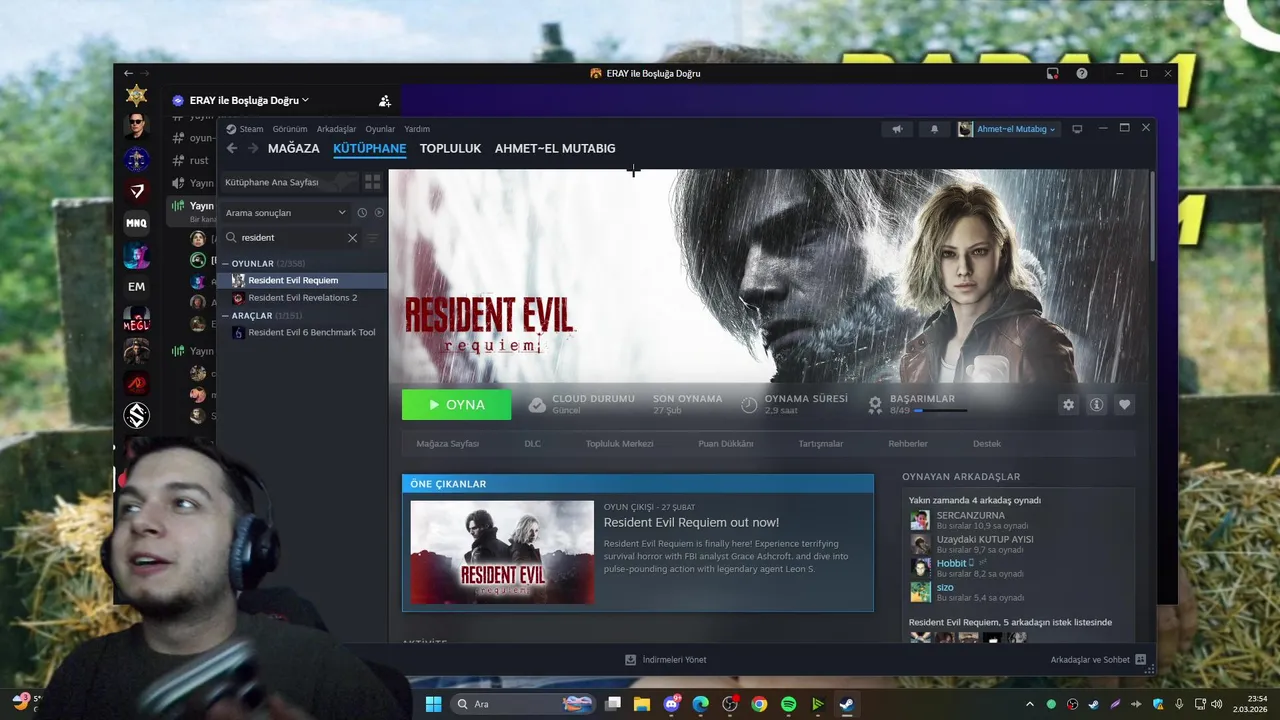Select the sheriff star Discord server
This screenshot has width=1280, height=720.
[137, 96]
